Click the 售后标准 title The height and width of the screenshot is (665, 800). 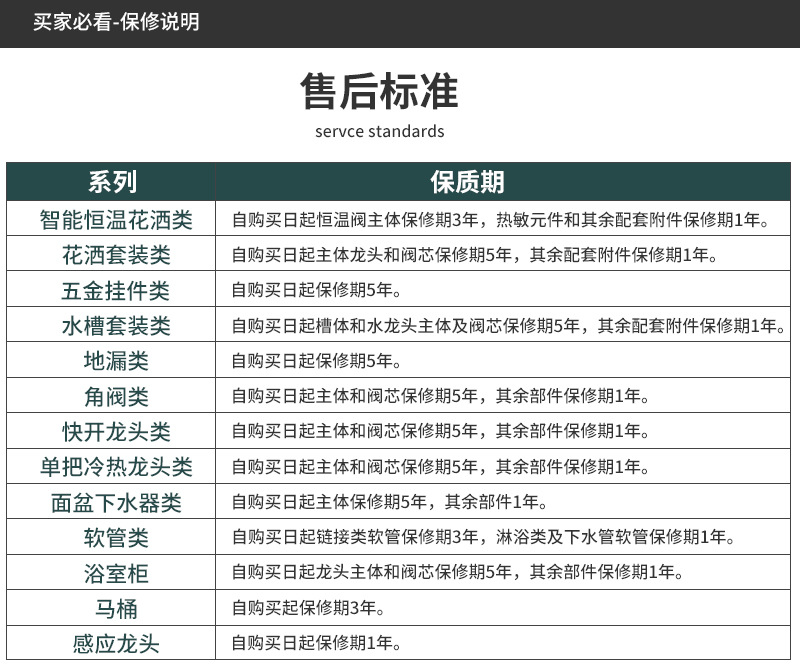click(379, 91)
